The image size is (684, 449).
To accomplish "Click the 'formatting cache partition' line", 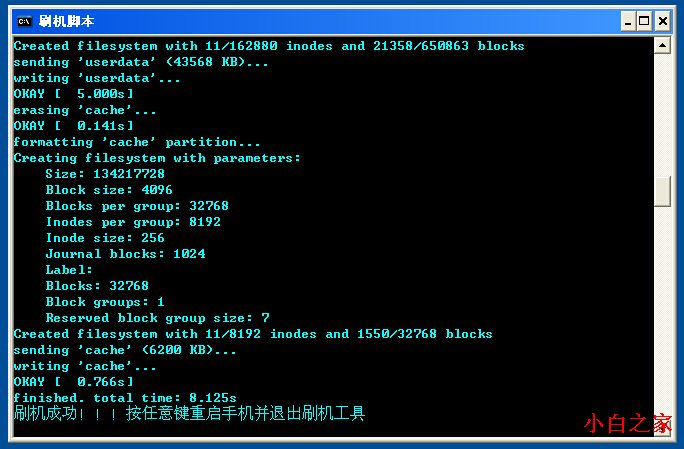I will click(x=137, y=142).
